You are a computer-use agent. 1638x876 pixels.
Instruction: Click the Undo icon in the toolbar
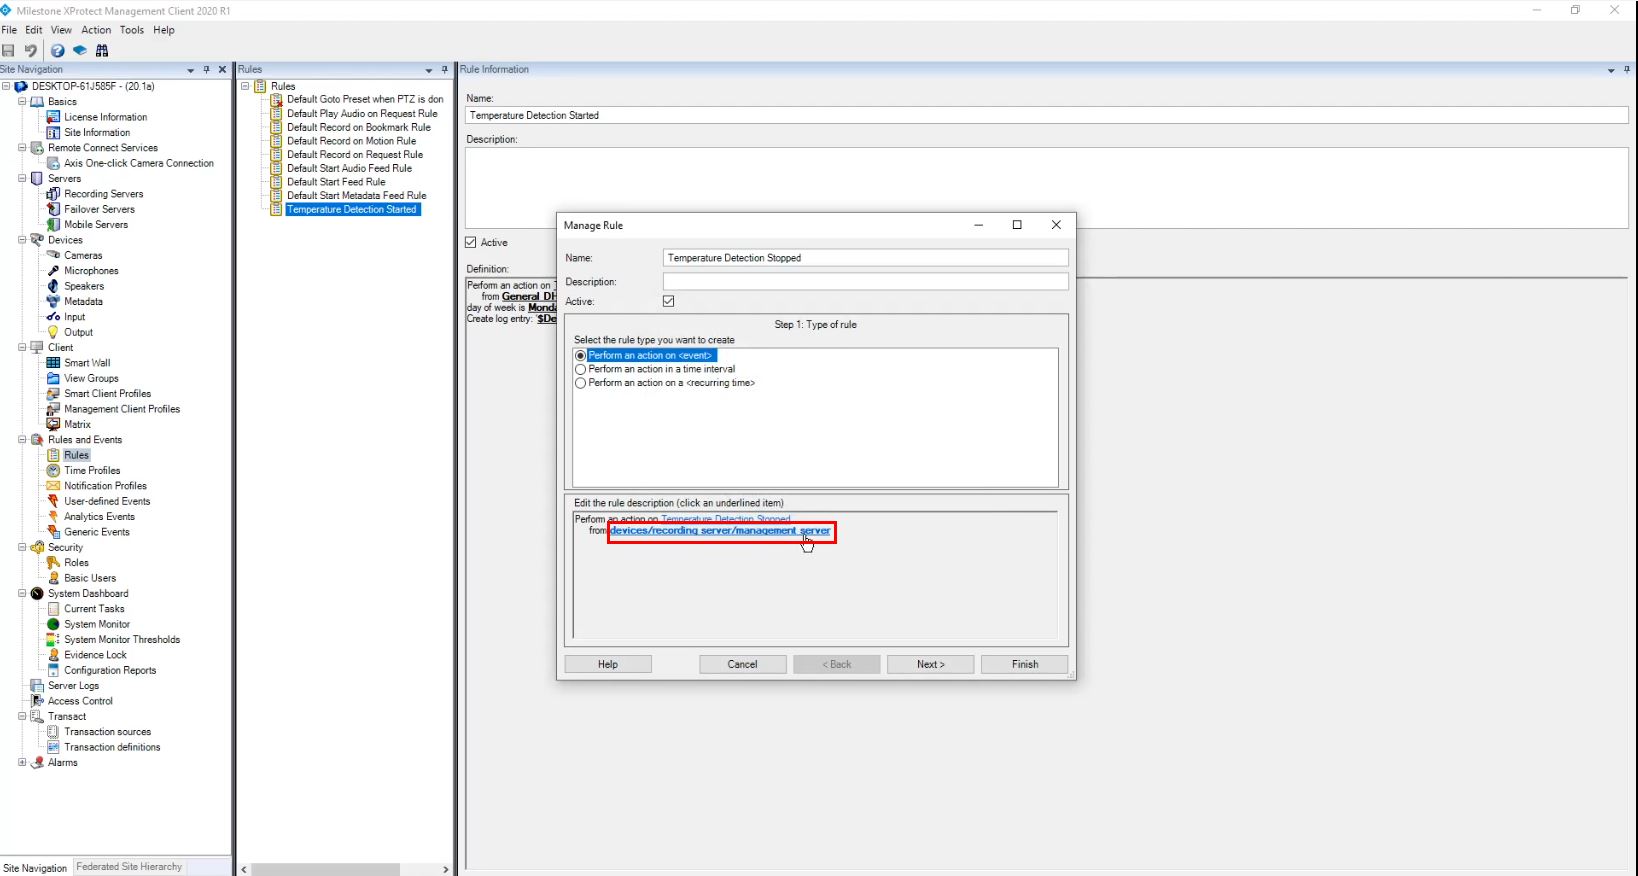coord(31,51)
